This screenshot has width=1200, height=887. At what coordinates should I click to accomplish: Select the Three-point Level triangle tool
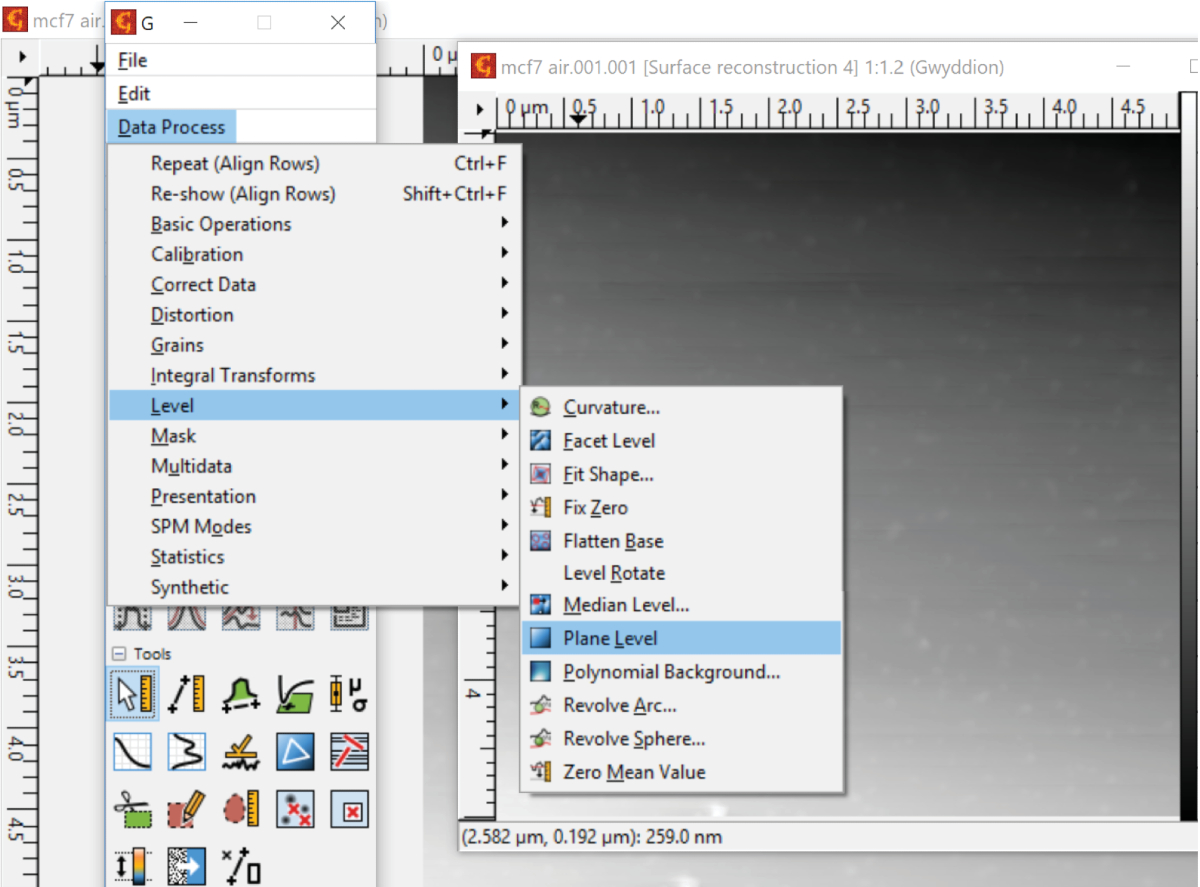(295, 751)
